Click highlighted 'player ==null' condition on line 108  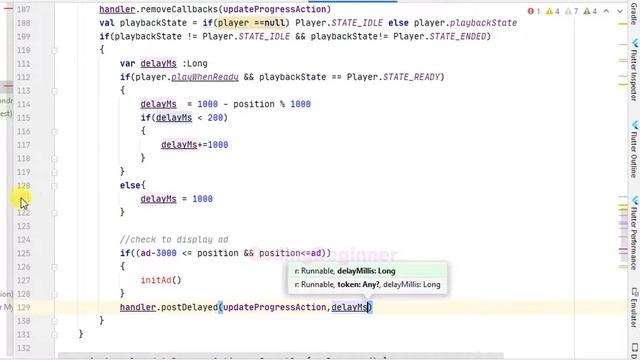coord(251,23)
